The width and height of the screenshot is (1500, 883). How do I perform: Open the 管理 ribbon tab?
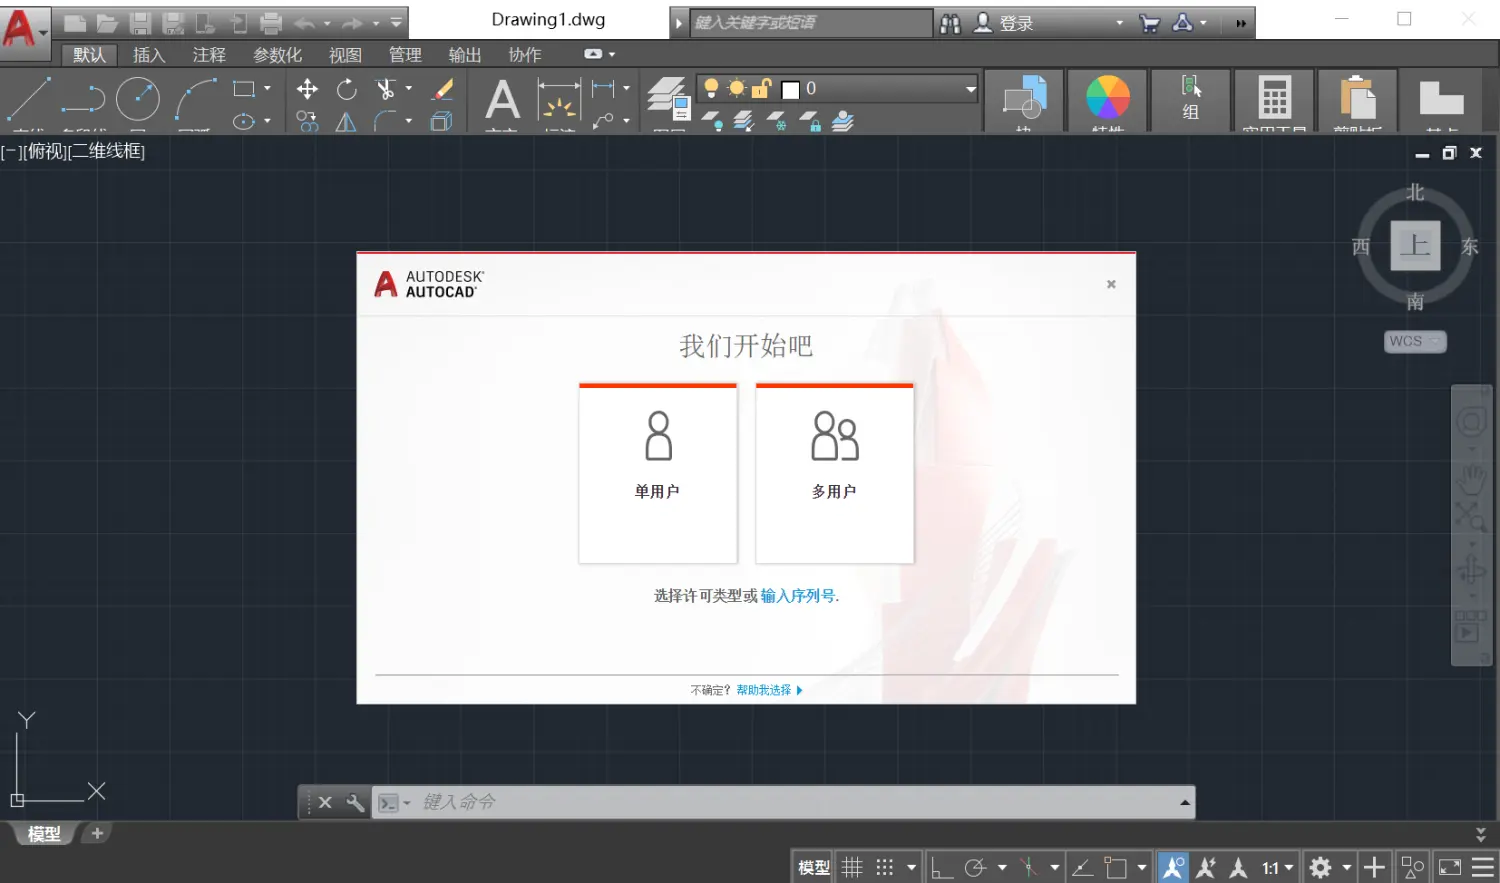pos(405,55)
